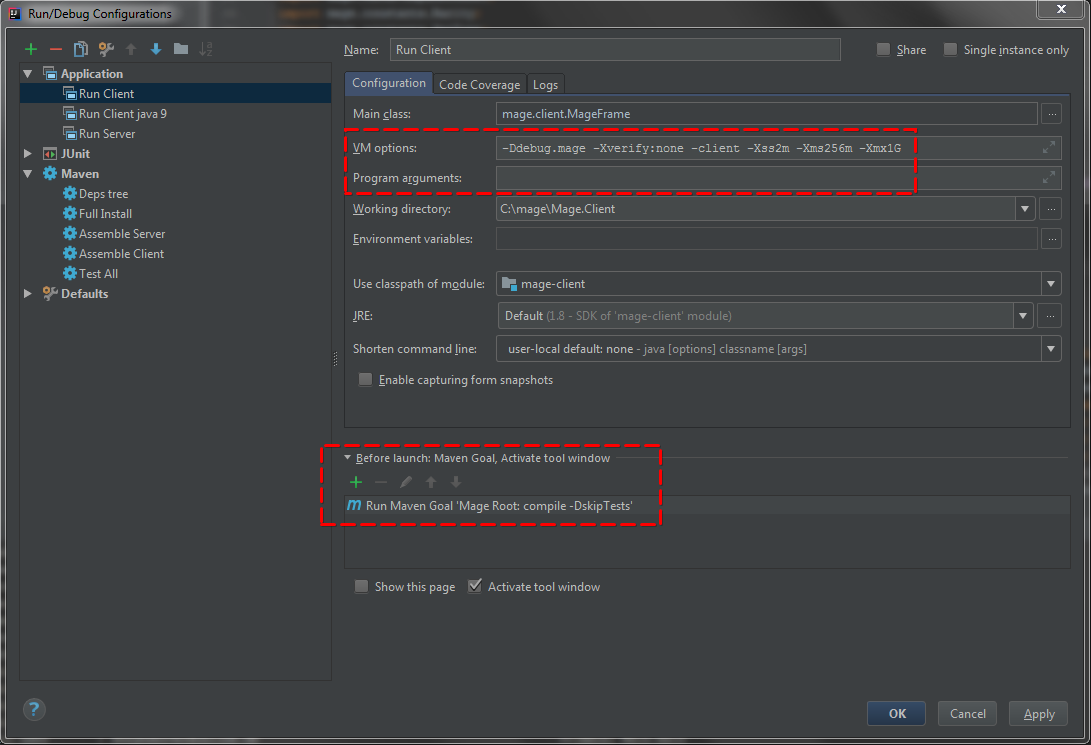Open the help question mark button
Screen dimensions: 1091x745
[x=34, y=710]
